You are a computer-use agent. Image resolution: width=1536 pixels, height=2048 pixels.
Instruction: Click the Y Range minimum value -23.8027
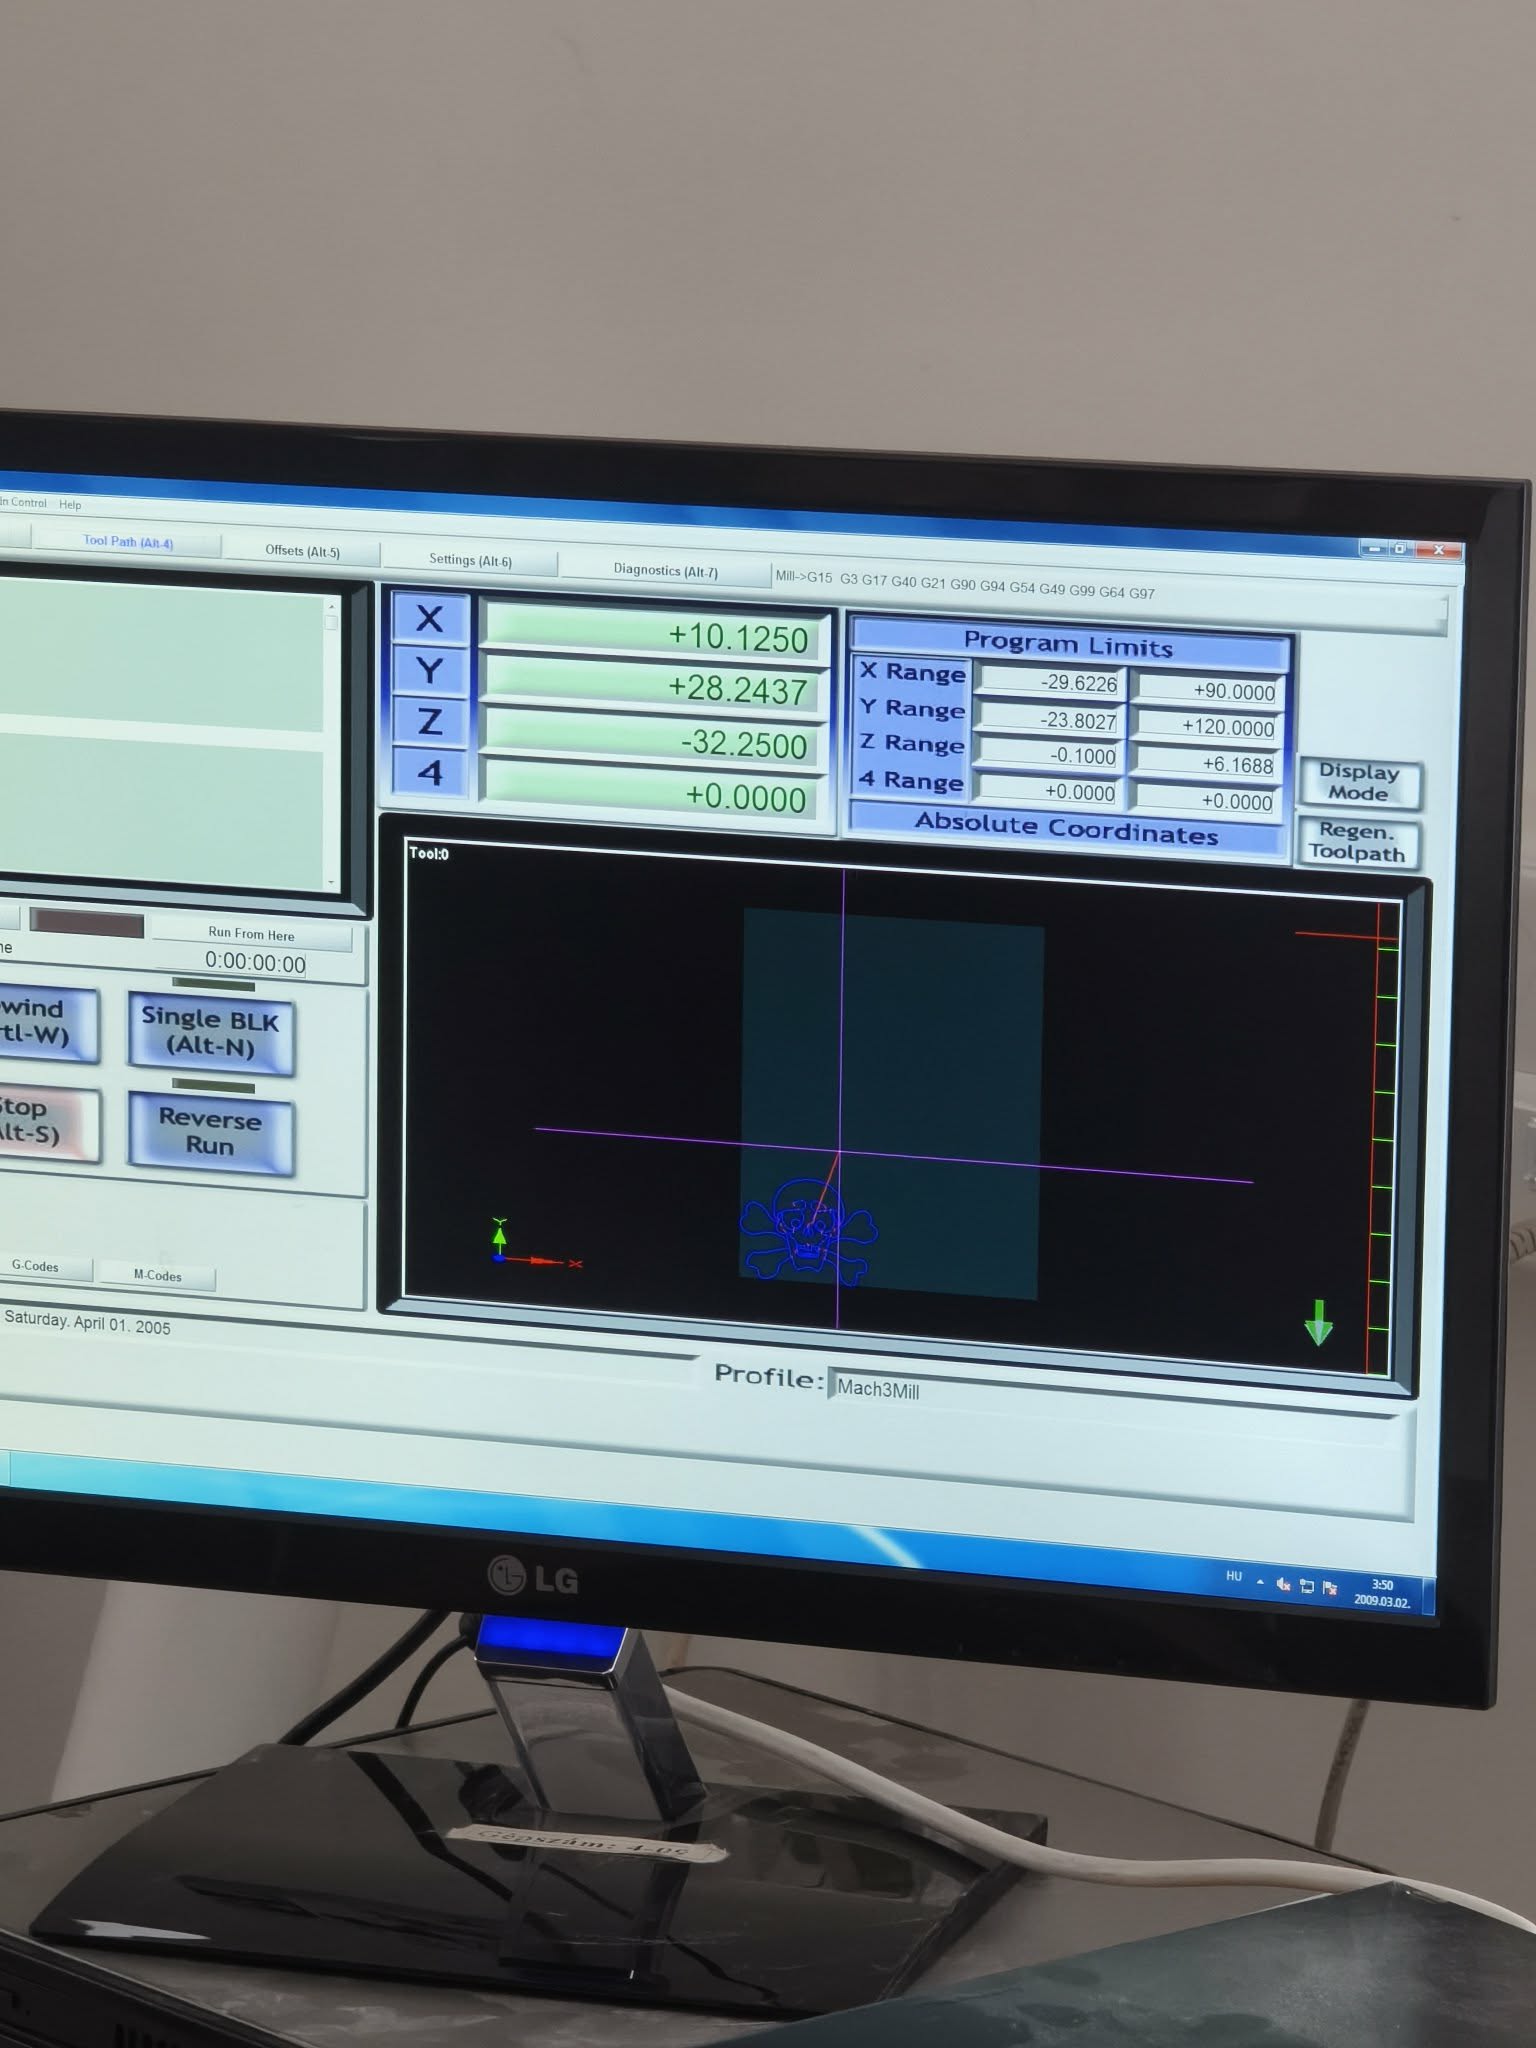tap(1050, 719)
